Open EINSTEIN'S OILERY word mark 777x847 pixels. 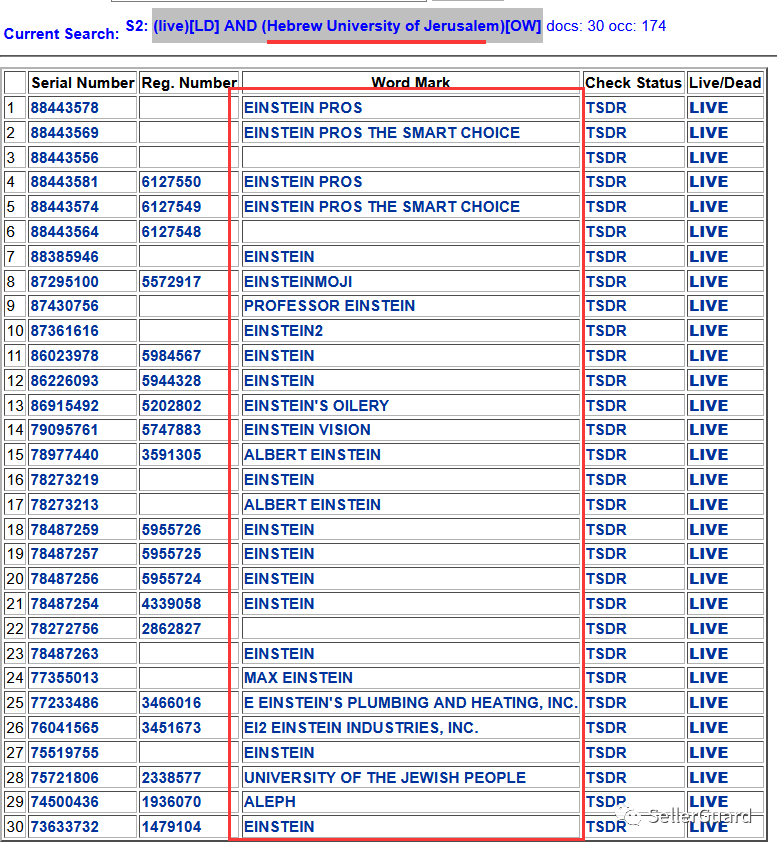point(316,405)
